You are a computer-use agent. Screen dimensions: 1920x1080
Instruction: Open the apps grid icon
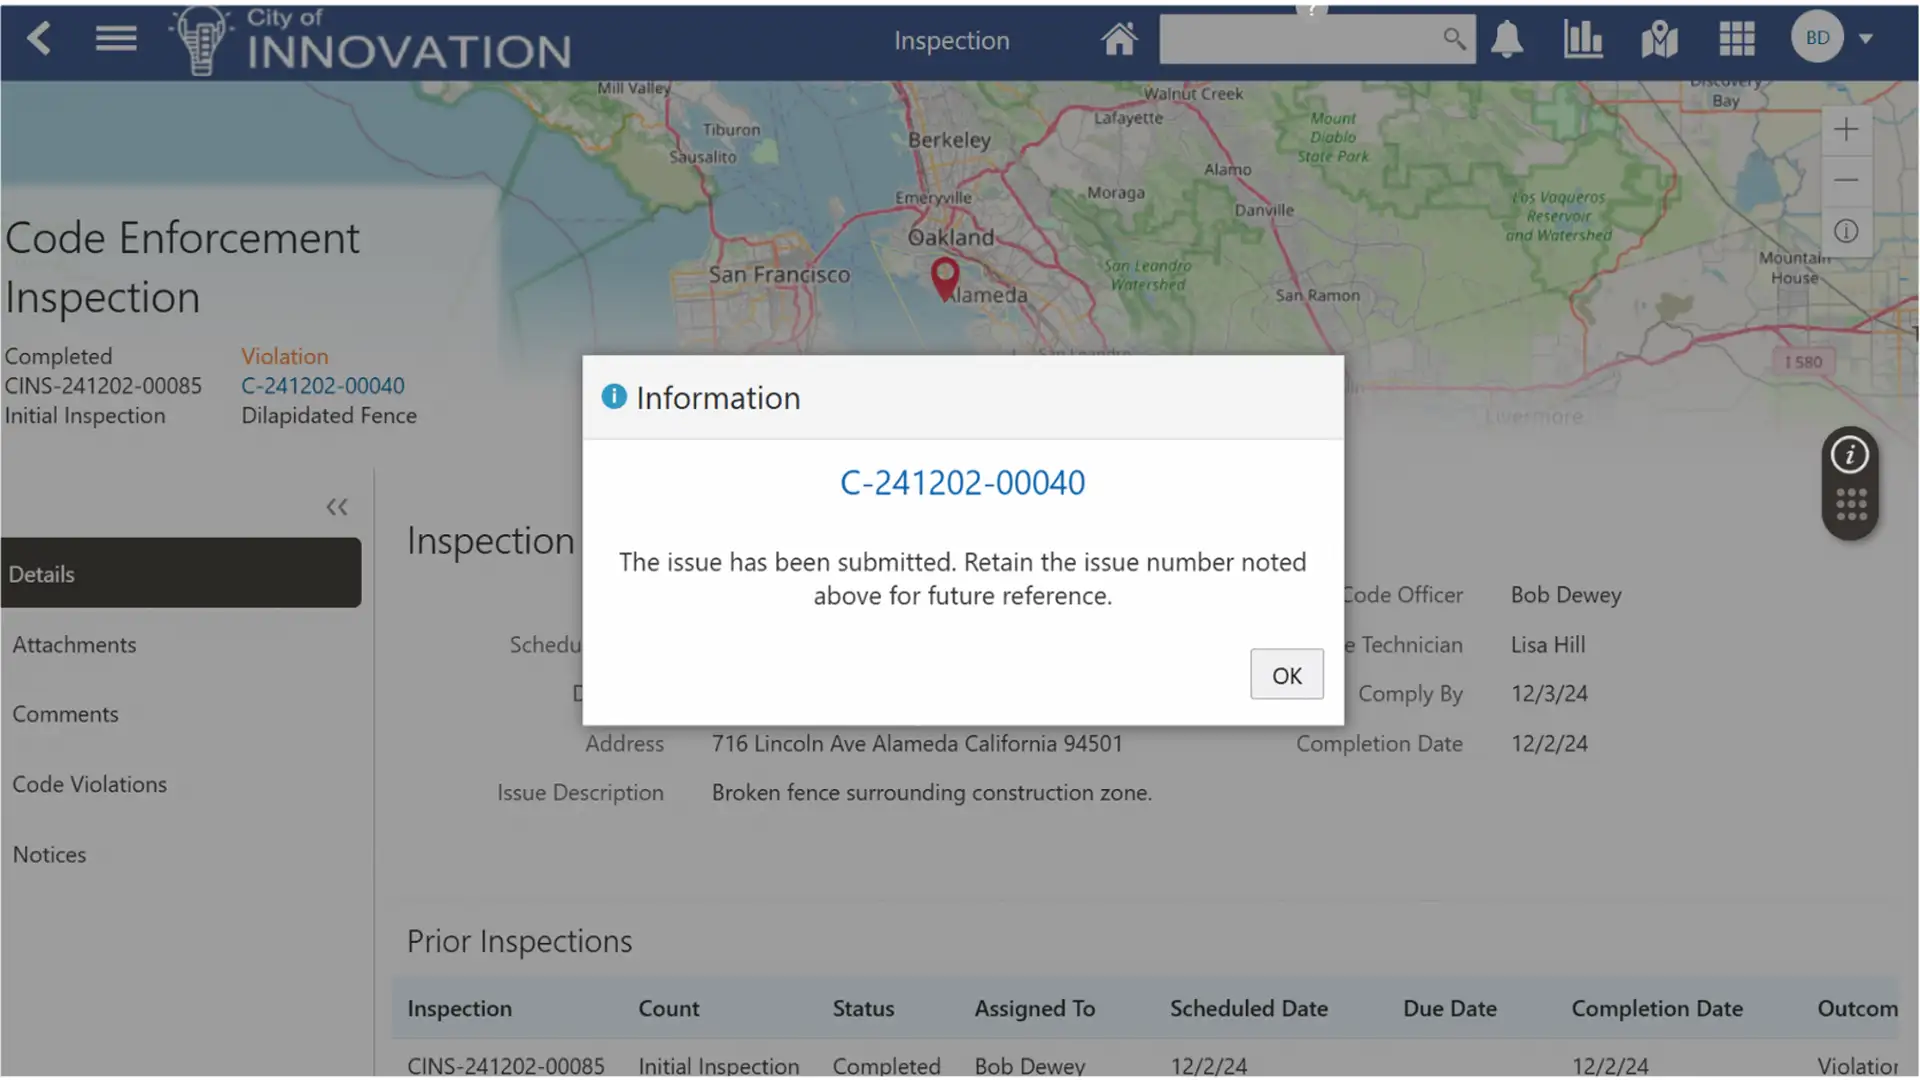[1737, 39]
